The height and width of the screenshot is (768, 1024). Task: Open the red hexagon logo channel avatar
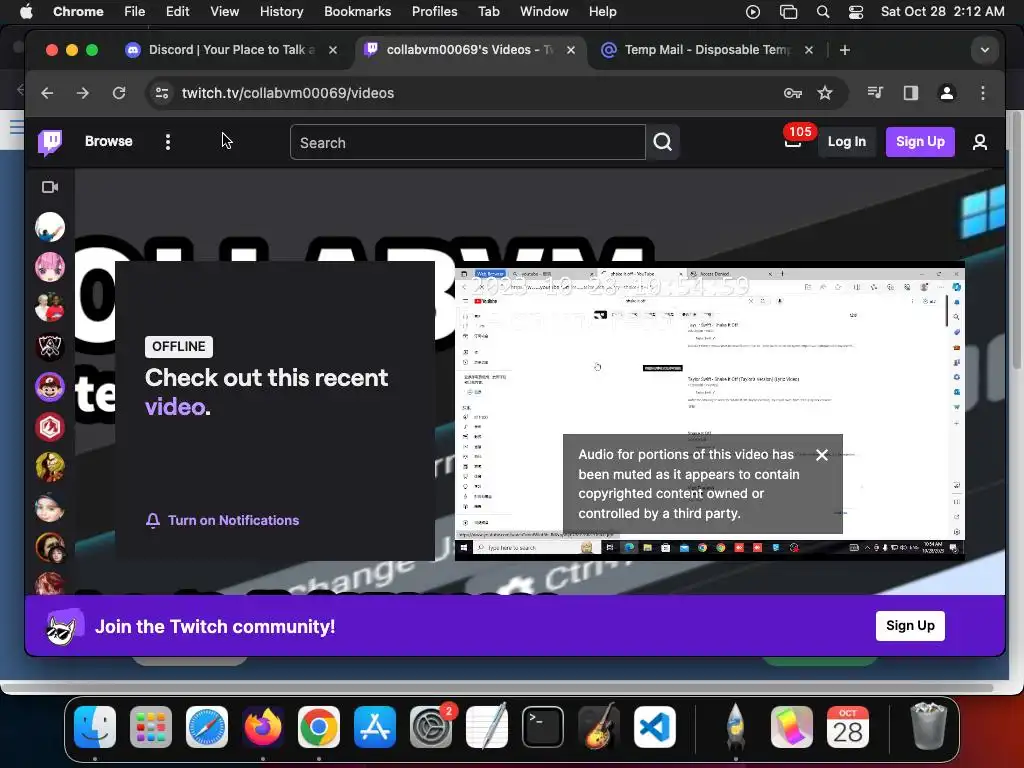(50, 427)
